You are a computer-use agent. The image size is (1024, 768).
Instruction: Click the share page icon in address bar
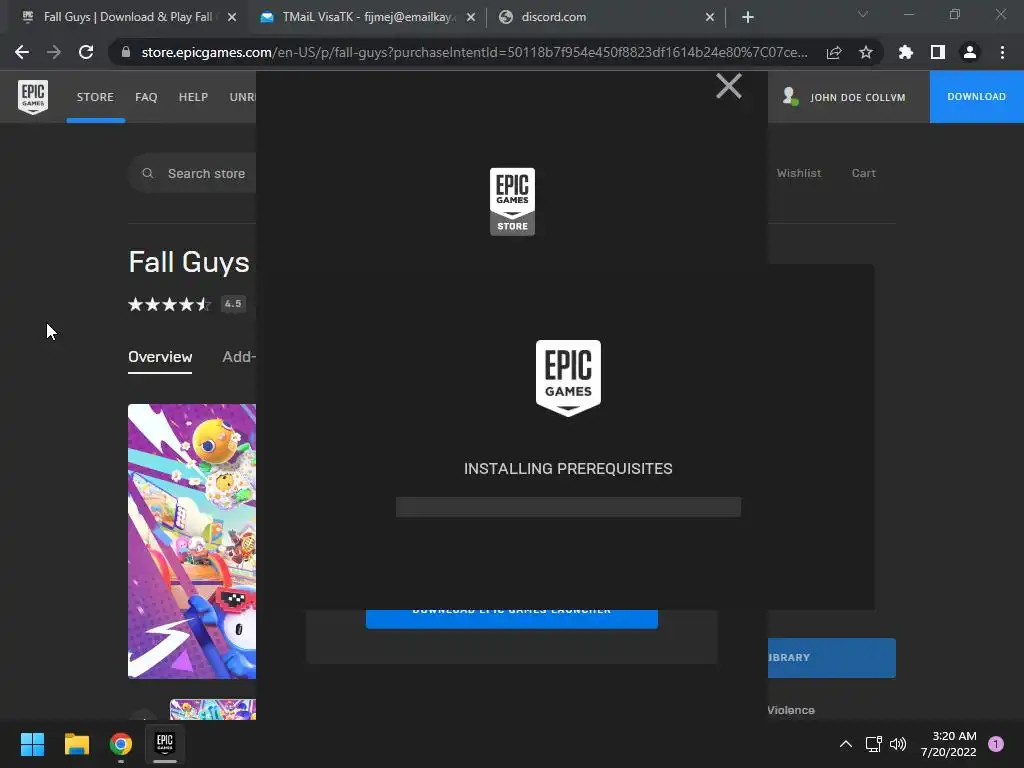(834, 52)
